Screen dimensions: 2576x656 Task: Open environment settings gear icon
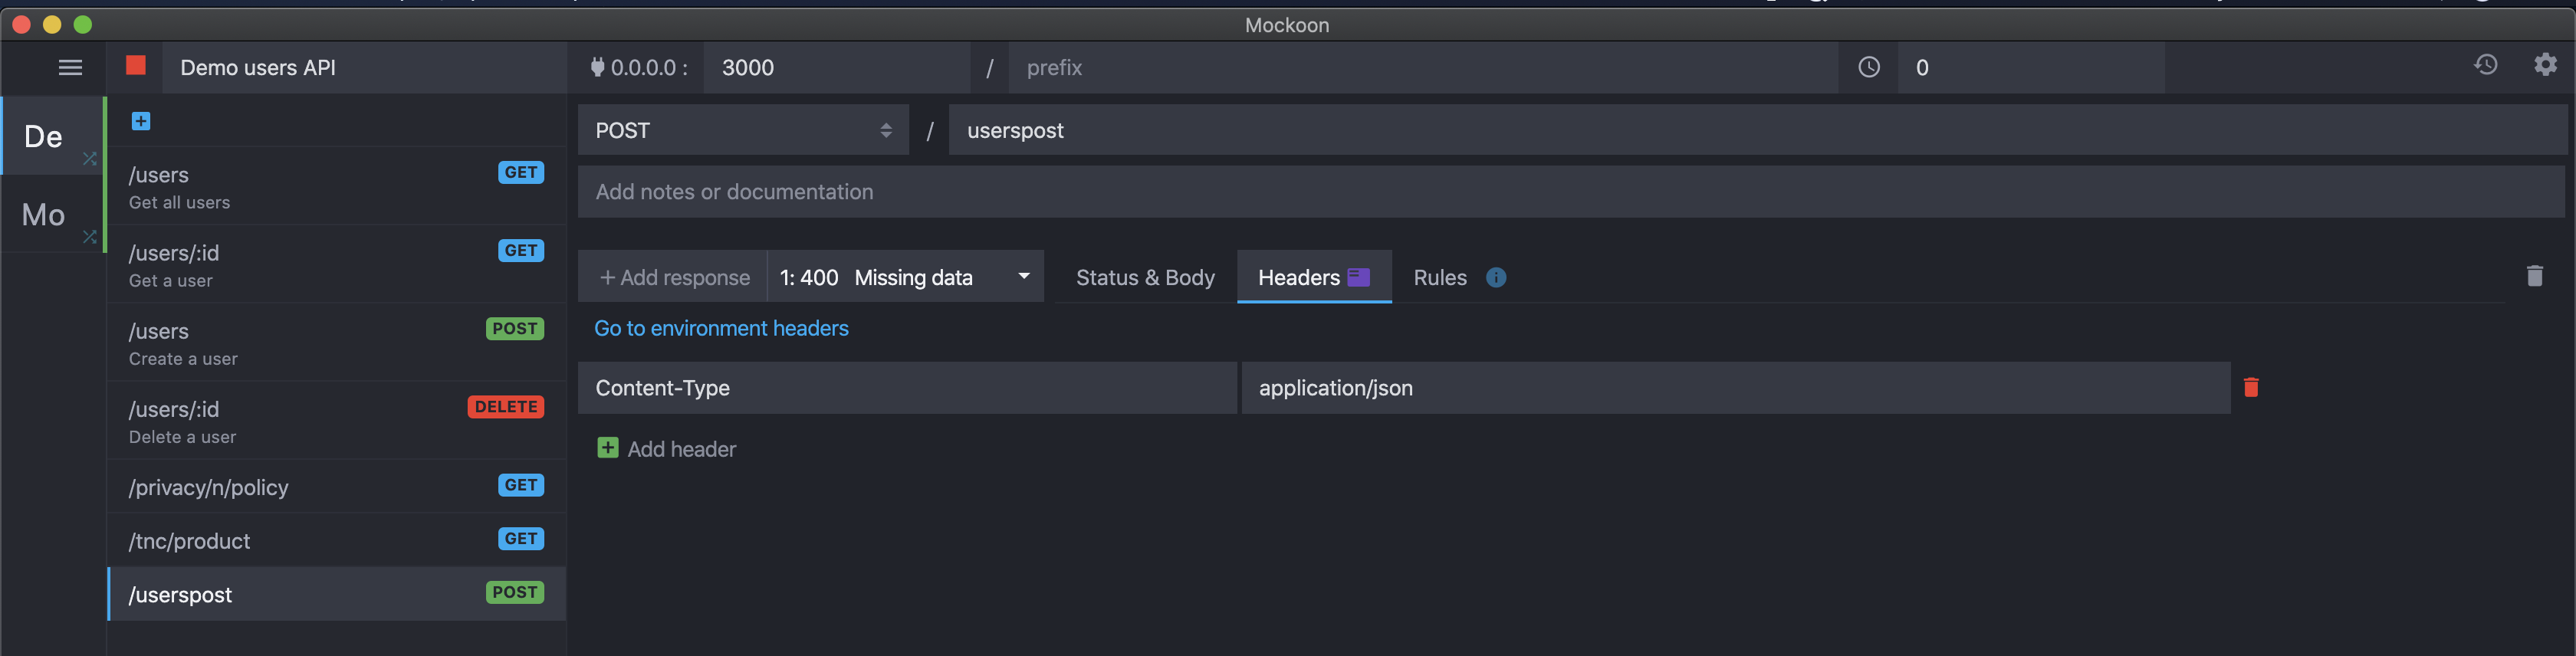[x=2545, y=65]
